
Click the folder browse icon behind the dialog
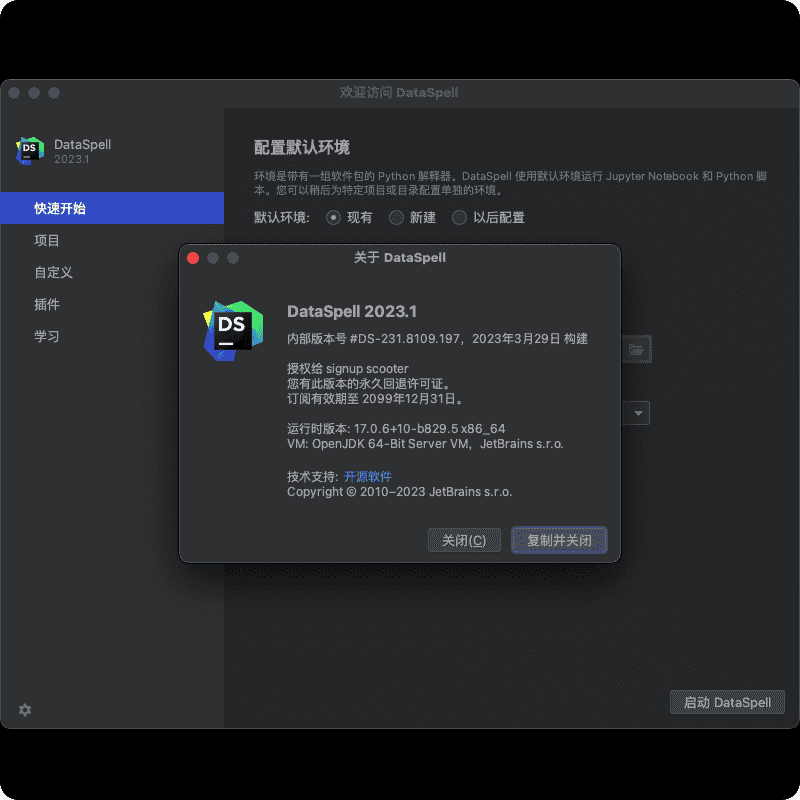tap(636, 349)
